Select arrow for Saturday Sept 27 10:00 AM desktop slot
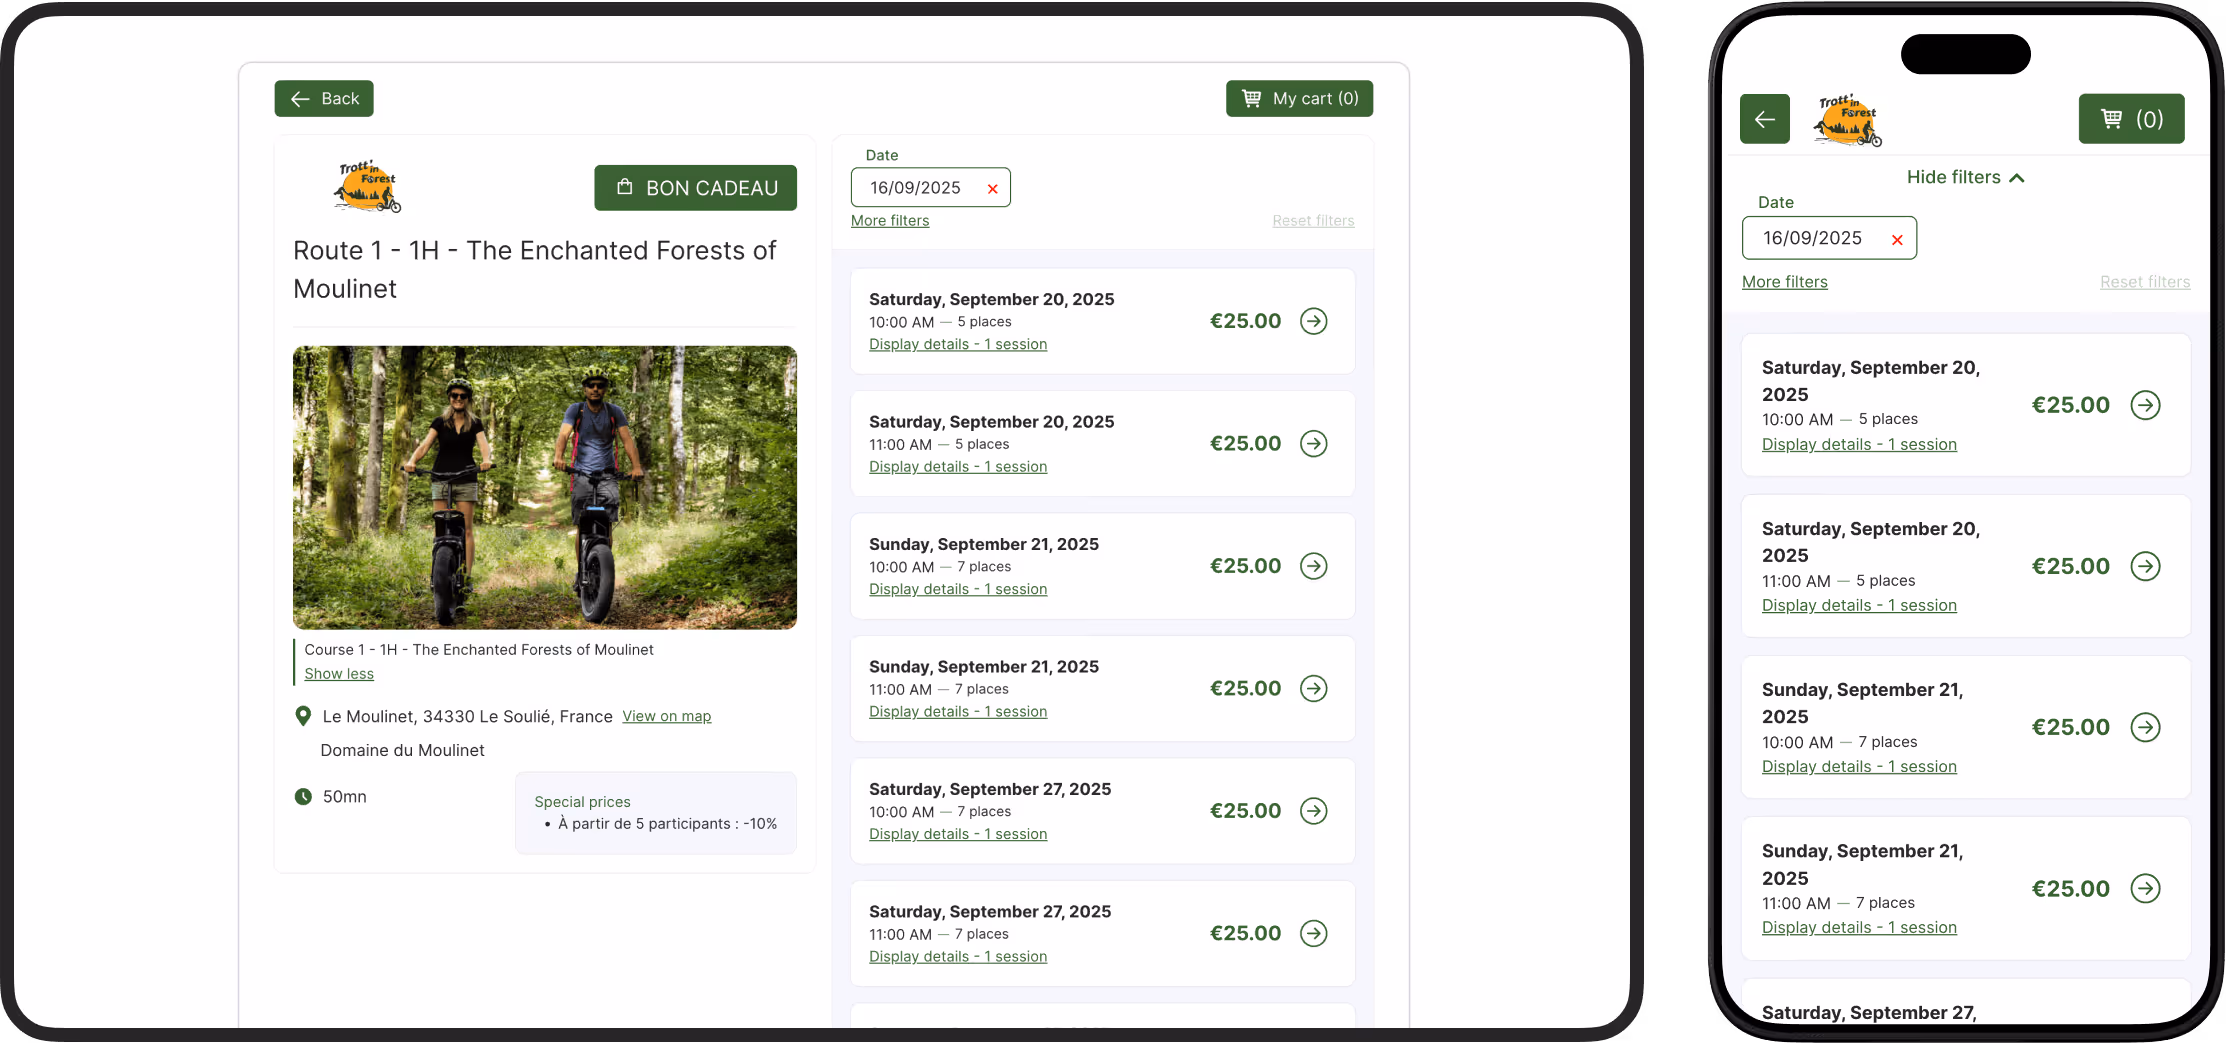Viewport: 2226px width, 1043px height. (1314, 811)
